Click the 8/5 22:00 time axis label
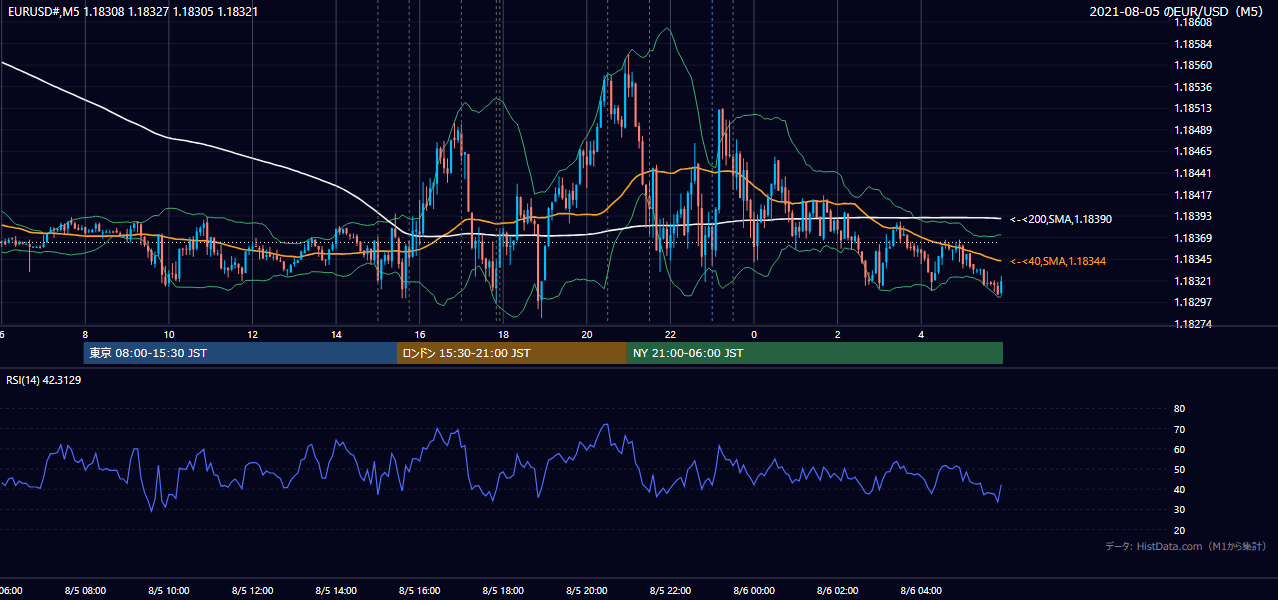The height and width of the screenshot is (600, 1278). (670, 591)
